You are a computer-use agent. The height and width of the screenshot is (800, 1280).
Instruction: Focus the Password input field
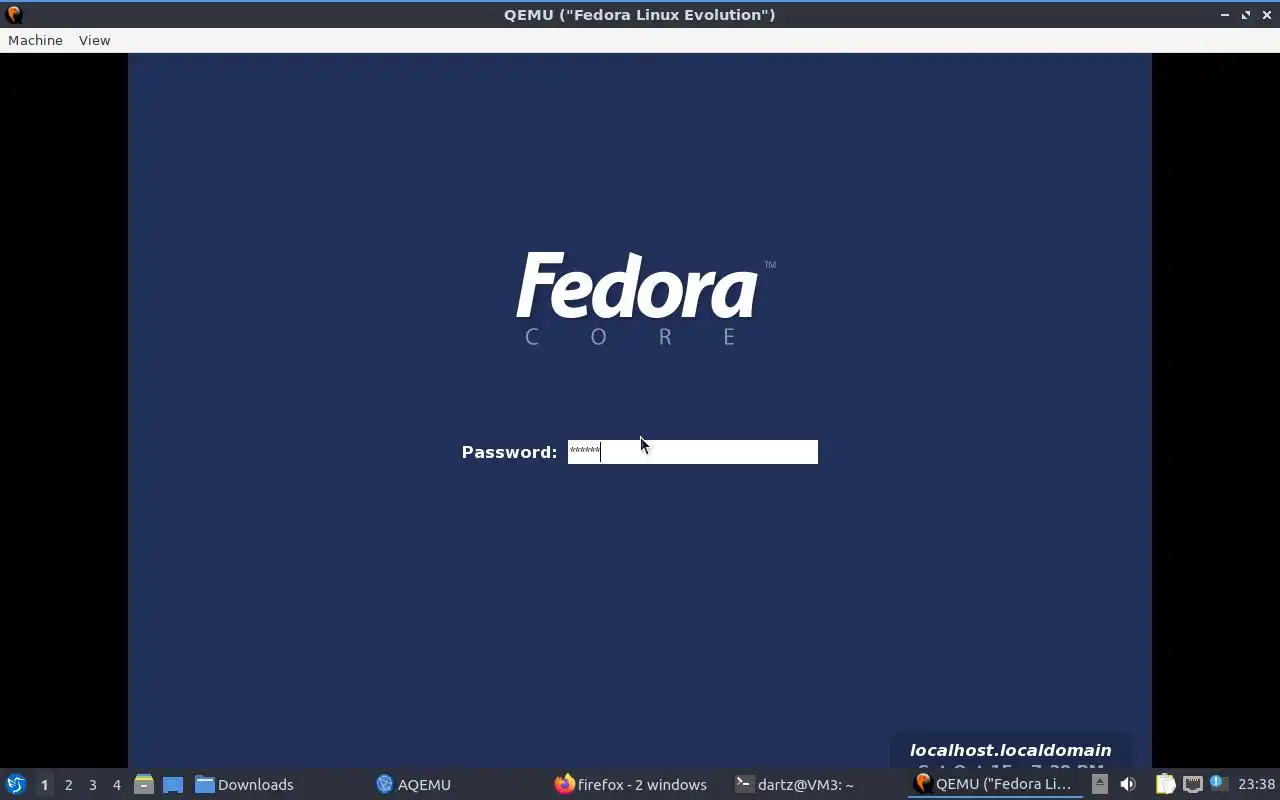point(692,452)
